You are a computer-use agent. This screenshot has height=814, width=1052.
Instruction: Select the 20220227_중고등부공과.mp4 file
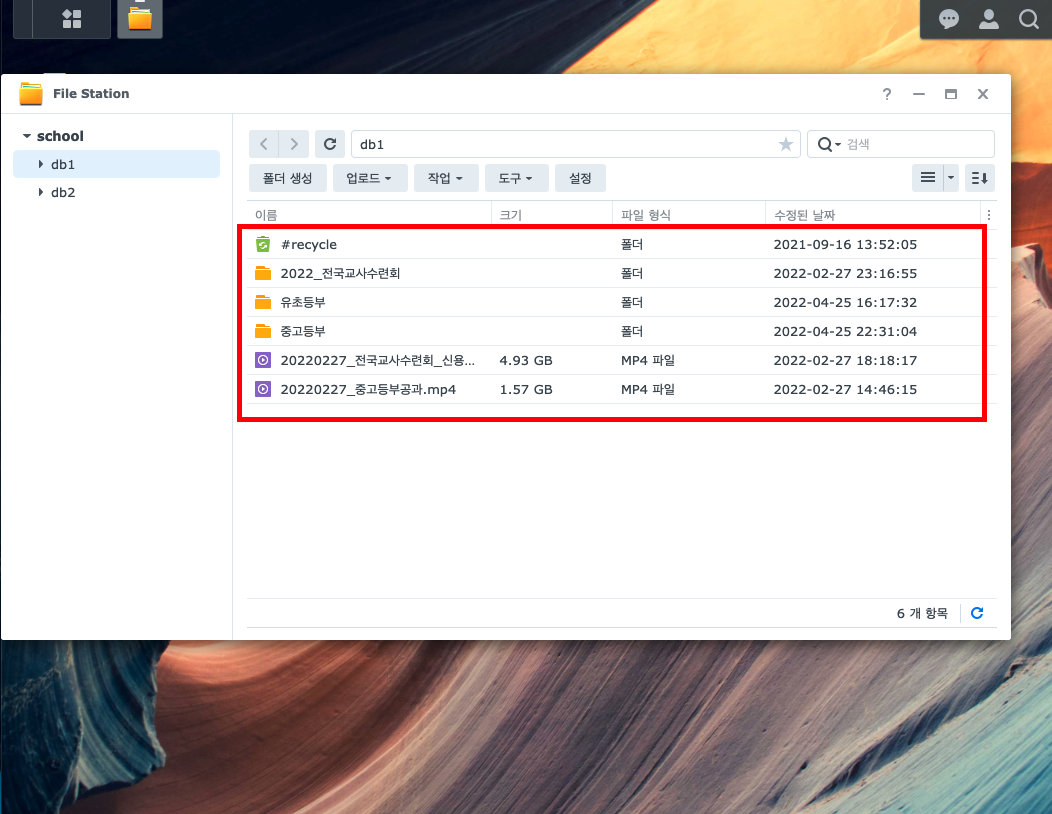coord(368,389)
